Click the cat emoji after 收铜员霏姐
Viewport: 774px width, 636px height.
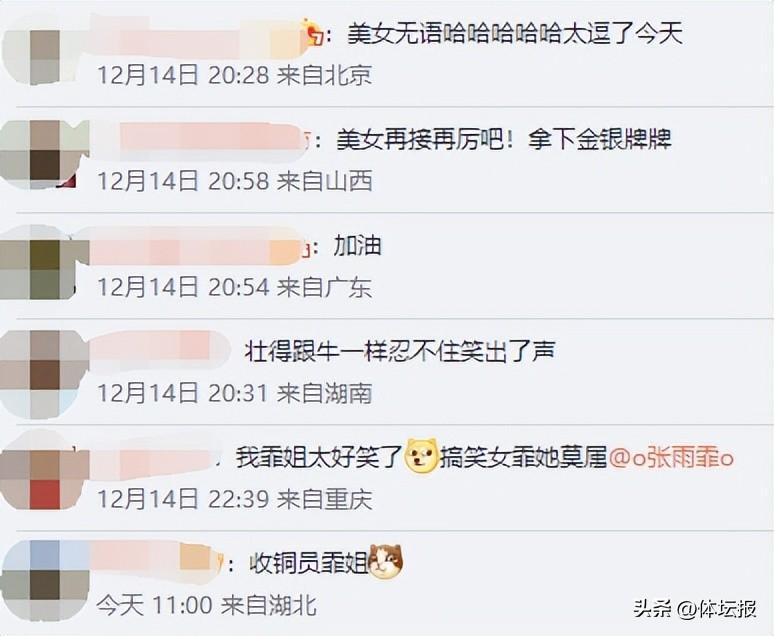pyautogui.click(x=387, y=561)
